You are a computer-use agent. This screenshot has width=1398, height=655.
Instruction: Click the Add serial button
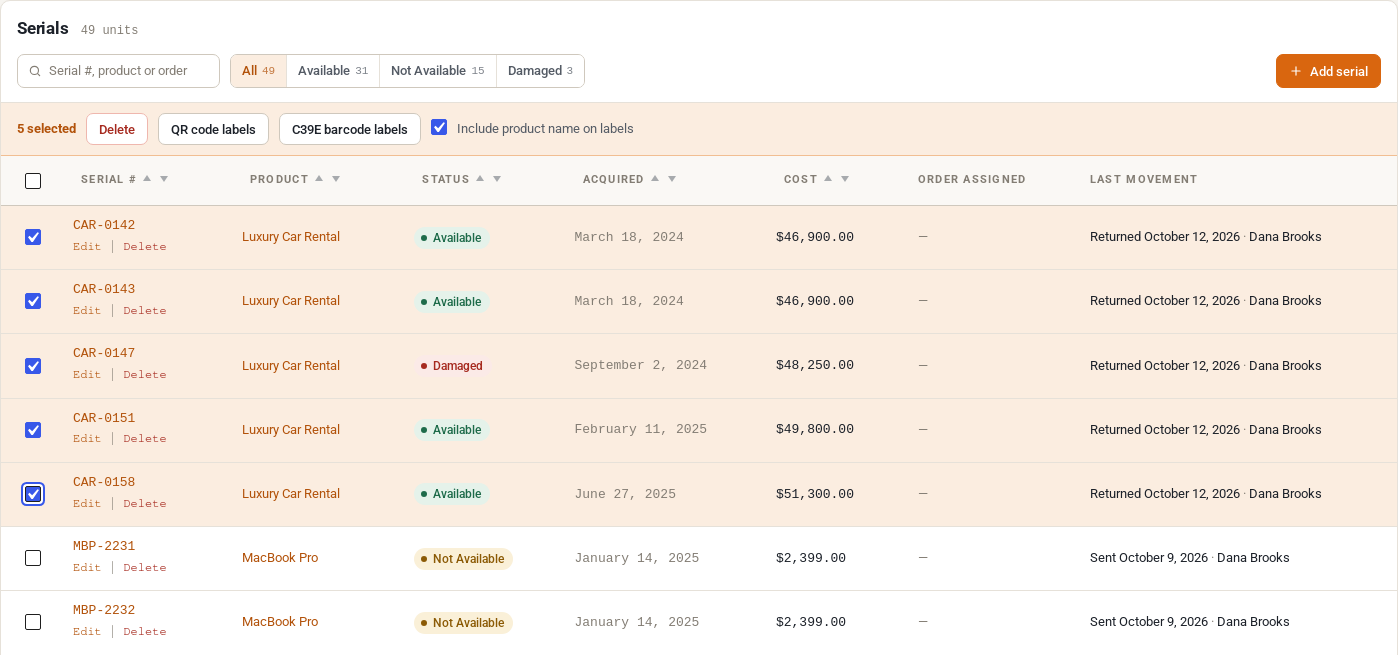(x=1328, y=71)
